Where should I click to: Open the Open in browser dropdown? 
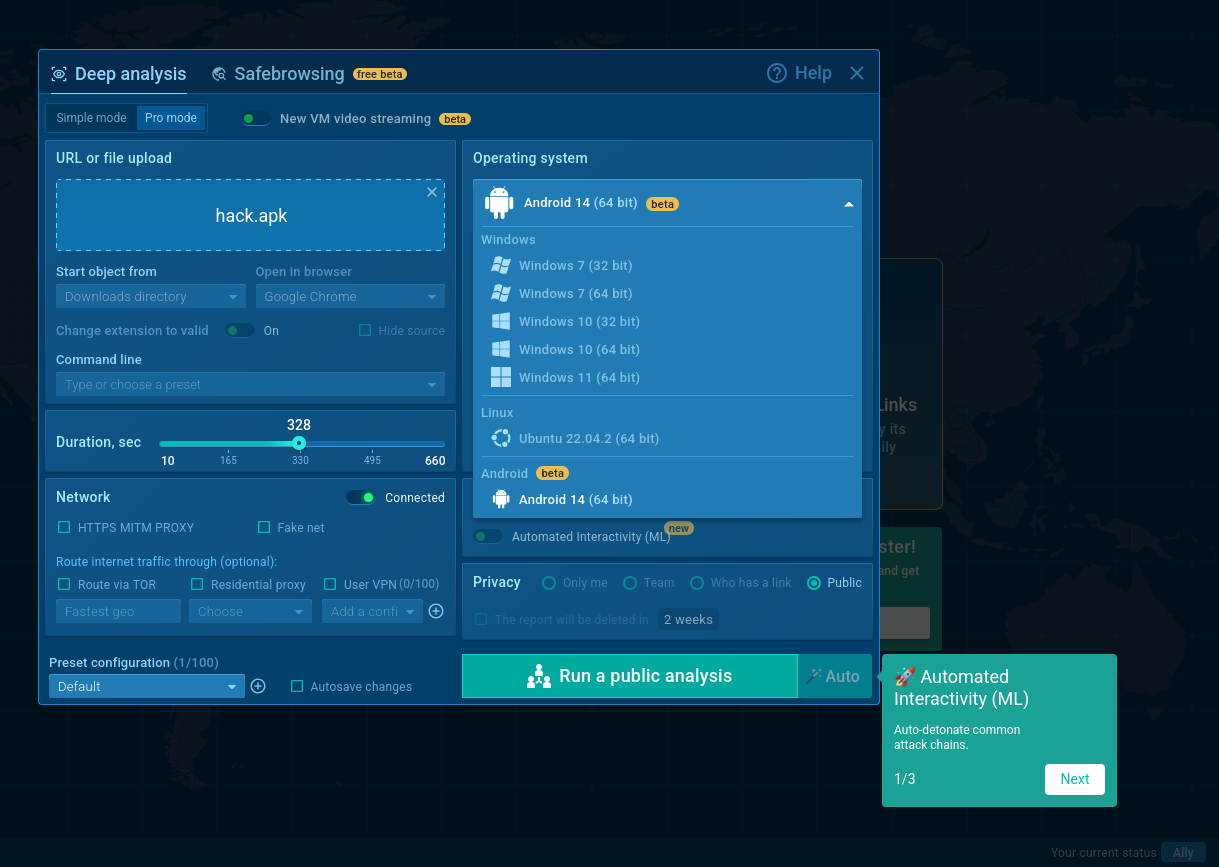click(x=350, y=297)
